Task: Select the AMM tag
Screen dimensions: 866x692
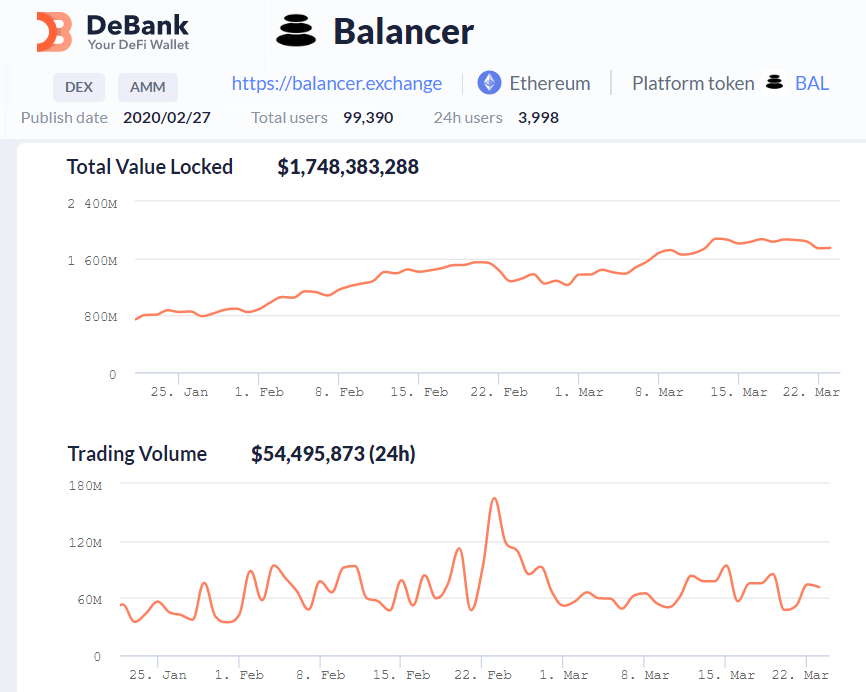Action: tap(147, 87)
